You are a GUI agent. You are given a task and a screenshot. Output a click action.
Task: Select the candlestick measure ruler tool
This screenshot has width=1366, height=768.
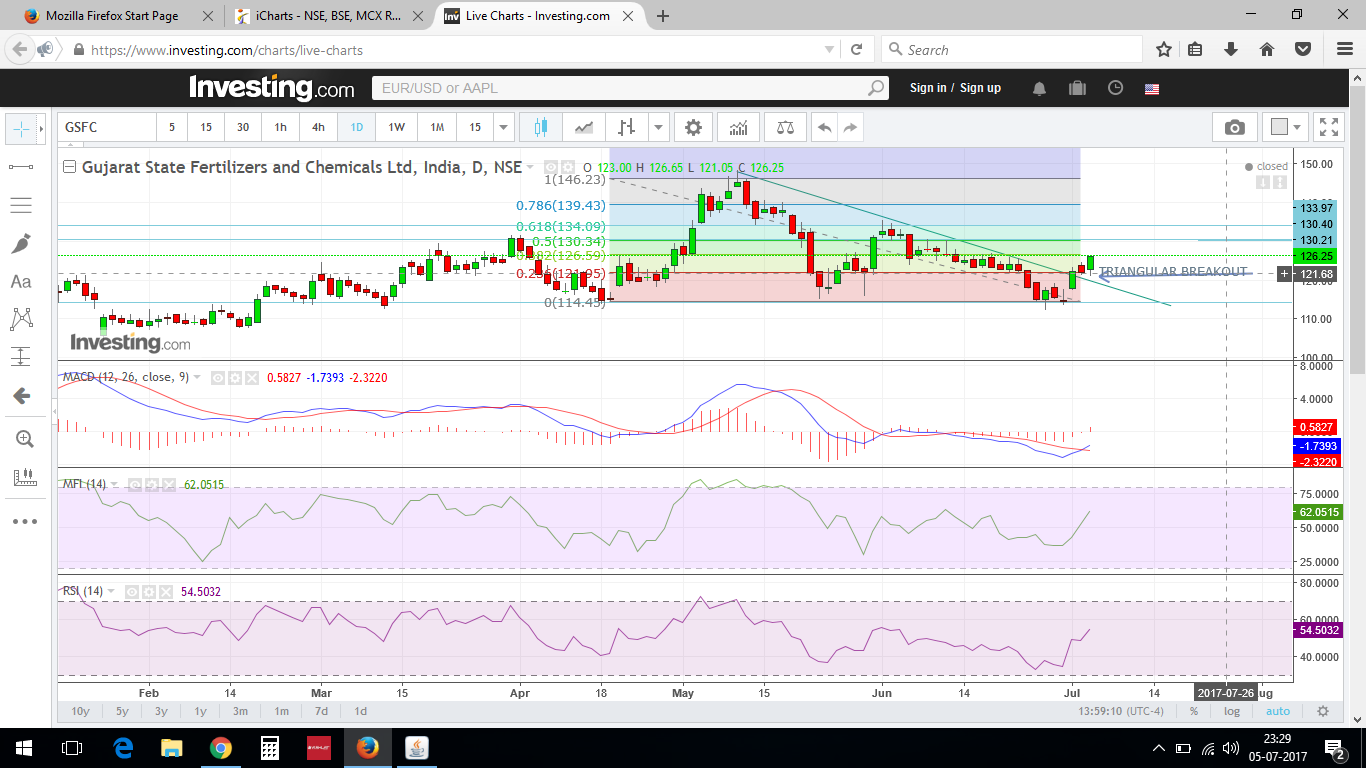[24, 478]
